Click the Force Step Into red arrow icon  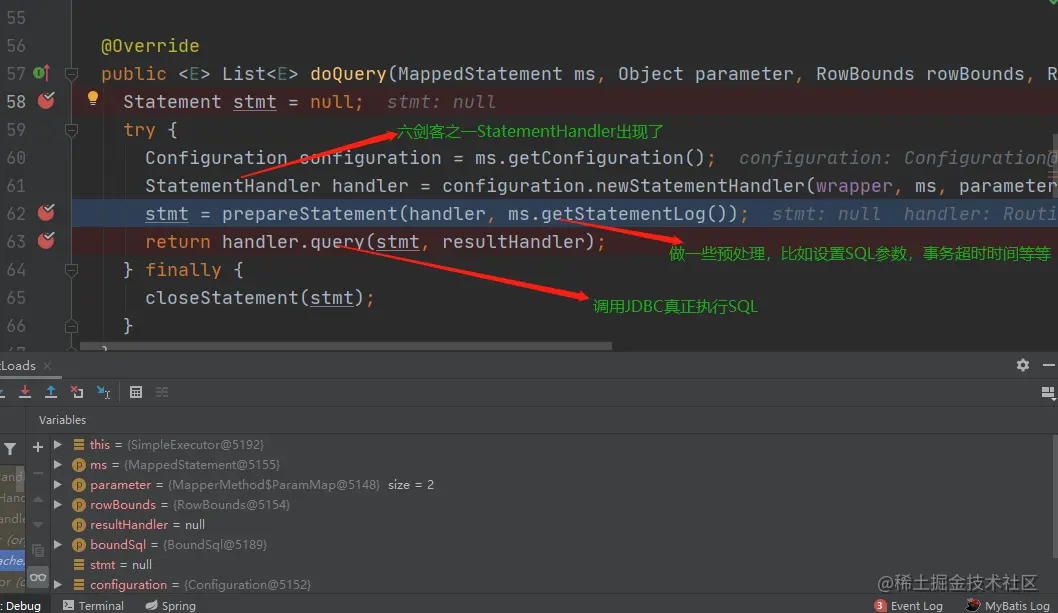click(25, 392)
